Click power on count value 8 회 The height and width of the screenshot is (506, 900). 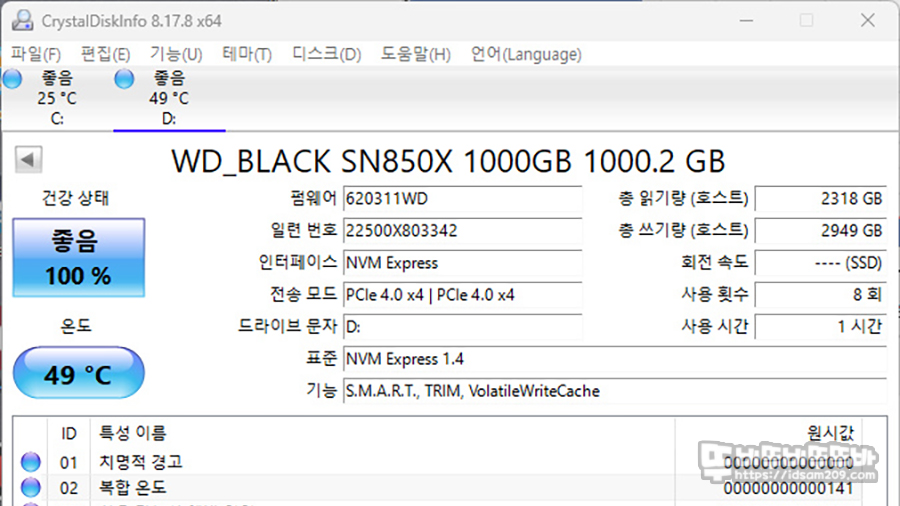pyautogui.click(x=821, y=295)
